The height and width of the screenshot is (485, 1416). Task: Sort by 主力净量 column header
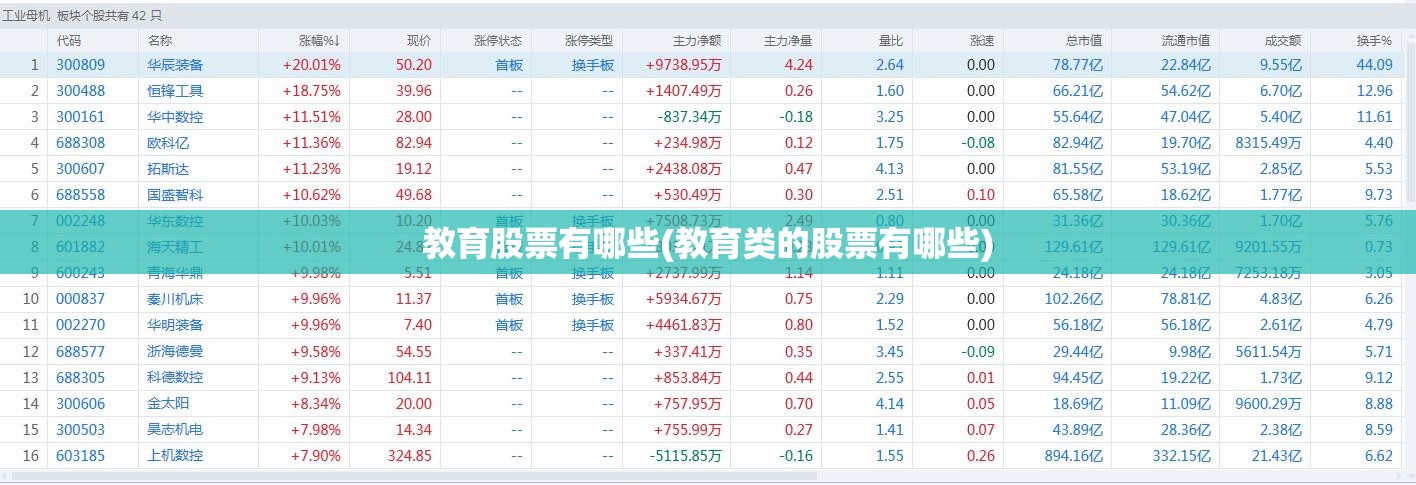point(788,40)
